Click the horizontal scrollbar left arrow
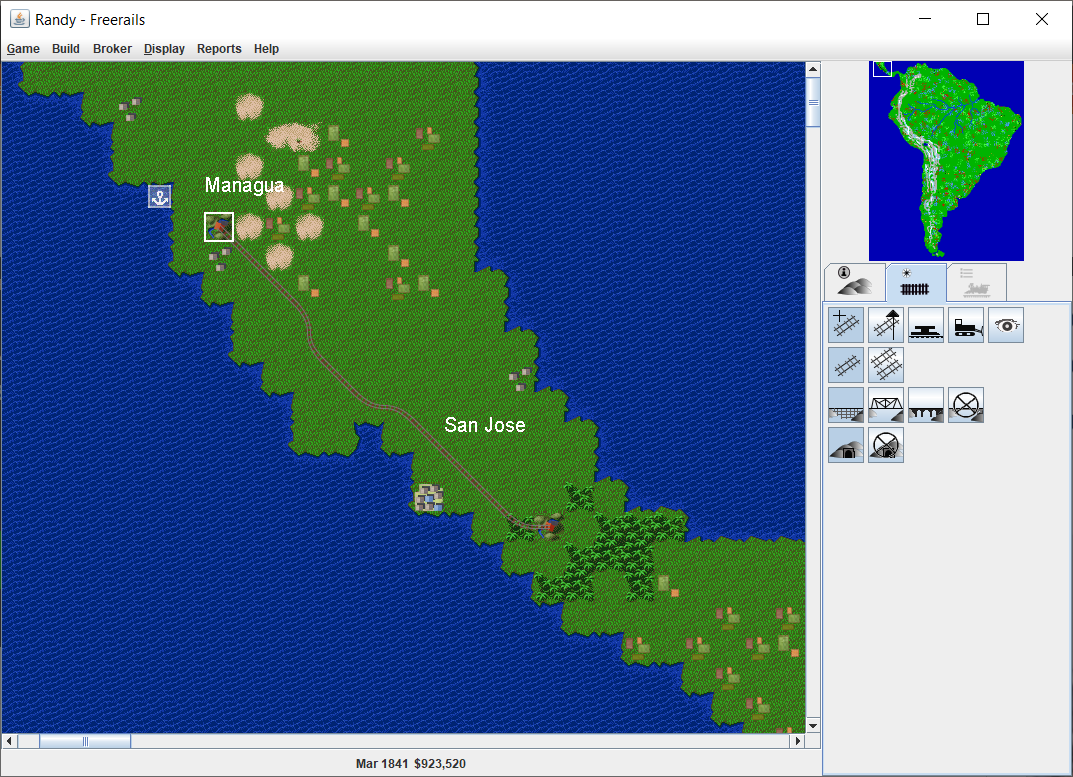 [x=10, y=741]
